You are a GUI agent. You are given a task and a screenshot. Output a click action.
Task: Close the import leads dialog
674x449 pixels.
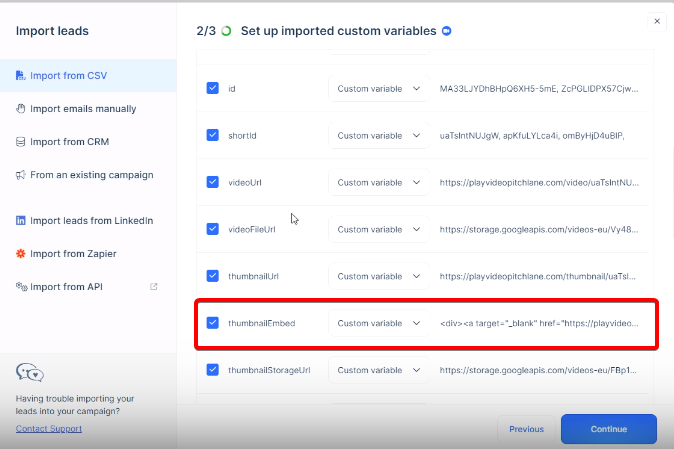[x=657, y=21]
